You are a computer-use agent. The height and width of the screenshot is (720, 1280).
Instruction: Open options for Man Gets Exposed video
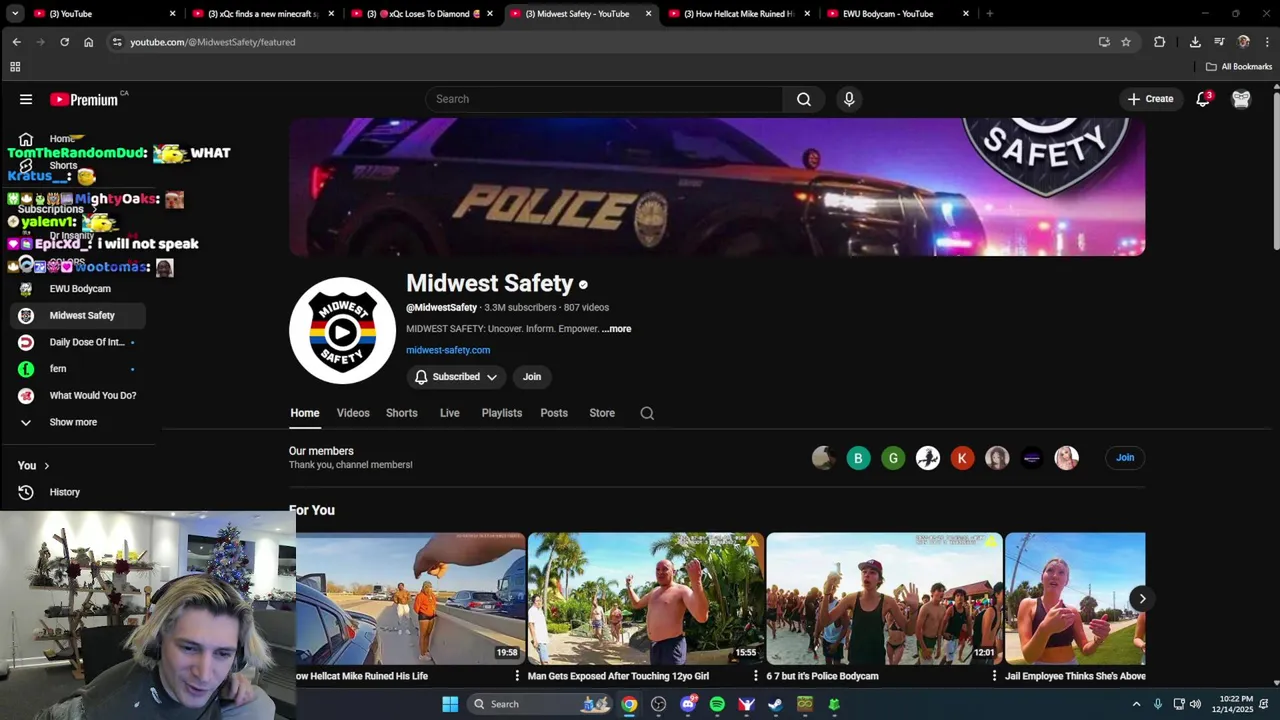[755, 676]
